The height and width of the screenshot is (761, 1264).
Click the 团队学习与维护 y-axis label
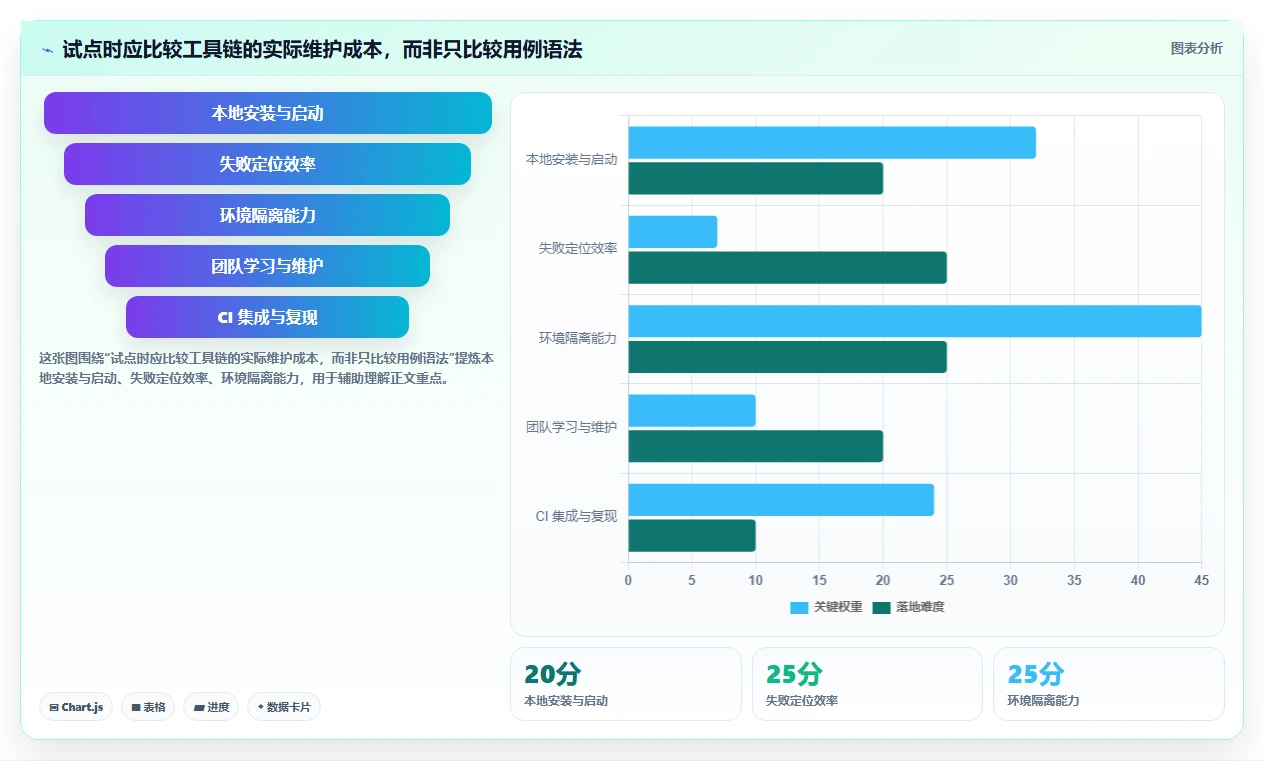[571, 427]
